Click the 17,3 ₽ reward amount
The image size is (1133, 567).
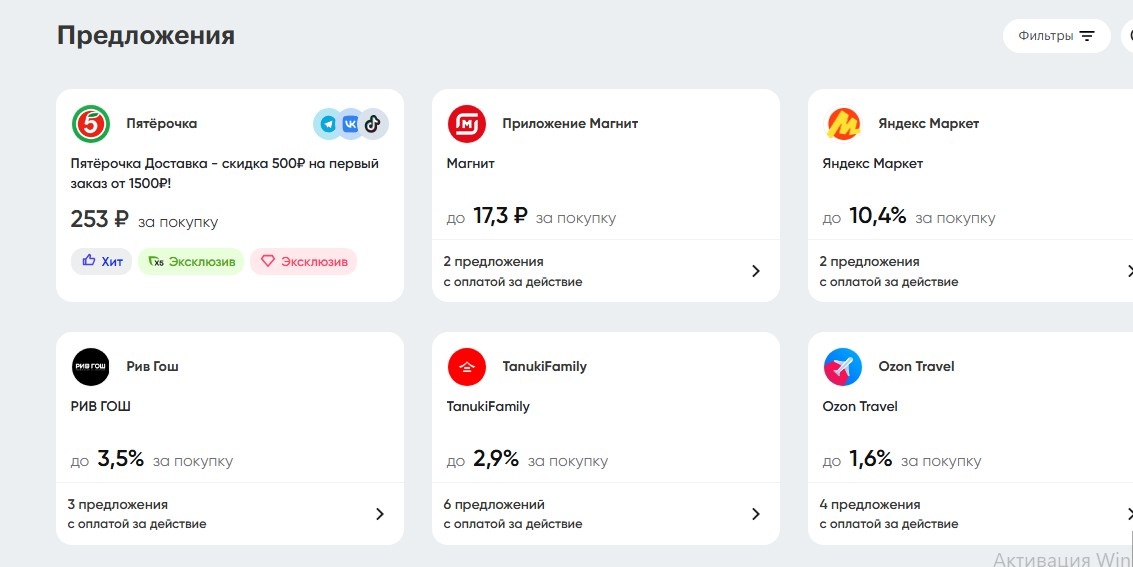[x=500, y=215]
